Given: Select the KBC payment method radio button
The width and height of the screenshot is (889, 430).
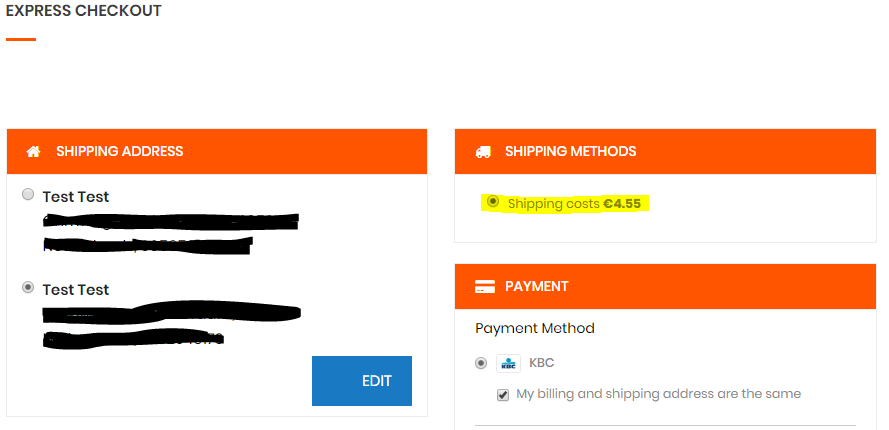Looking at the screenshot, I should 481,363.
